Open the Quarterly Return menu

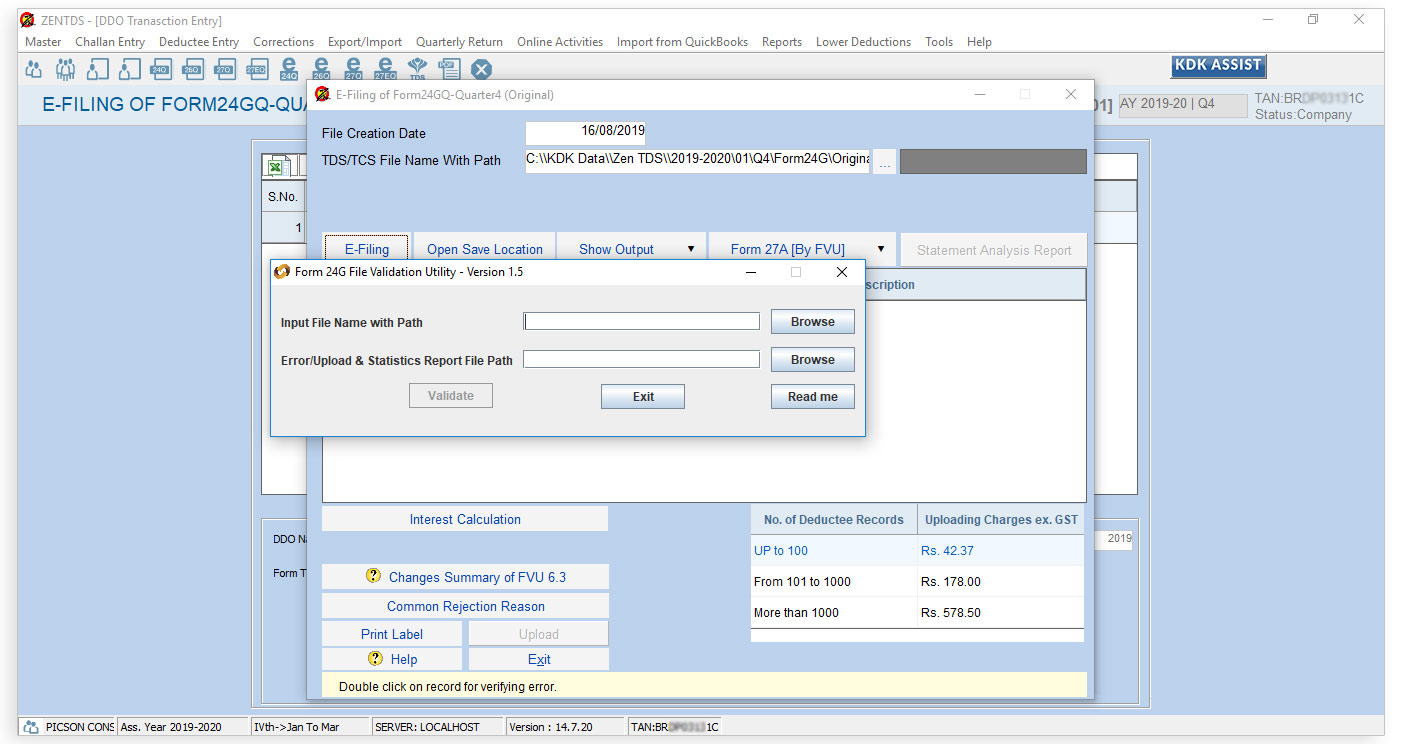click(x=460, y=42)
